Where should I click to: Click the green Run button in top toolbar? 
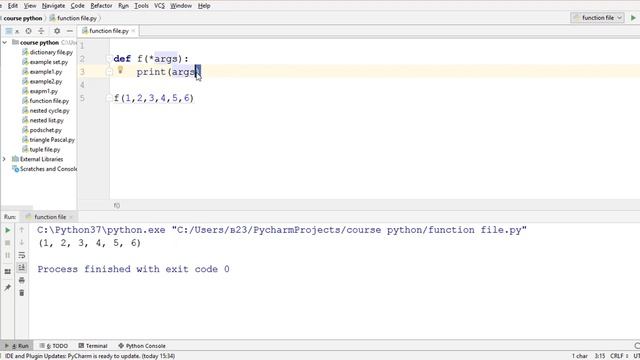click(633, 18)
